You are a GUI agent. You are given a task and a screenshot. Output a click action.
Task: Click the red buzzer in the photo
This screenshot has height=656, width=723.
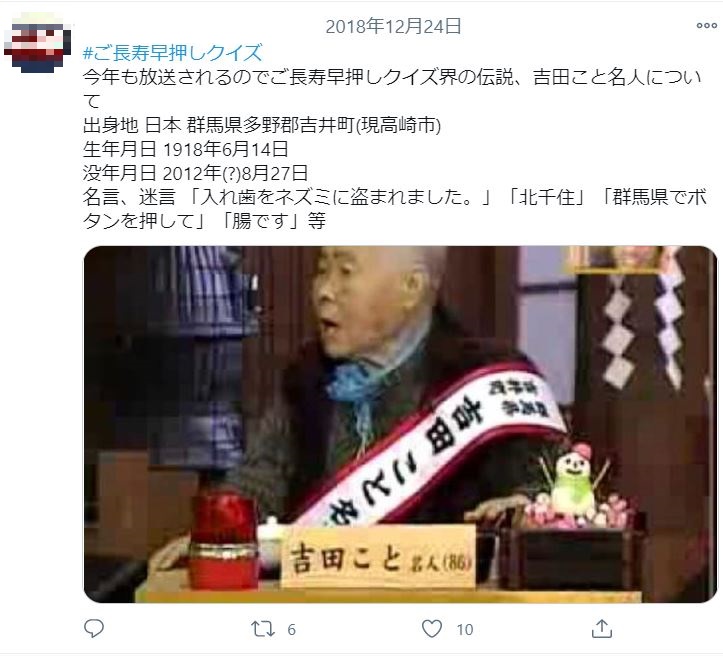click(x=223, y=540)
